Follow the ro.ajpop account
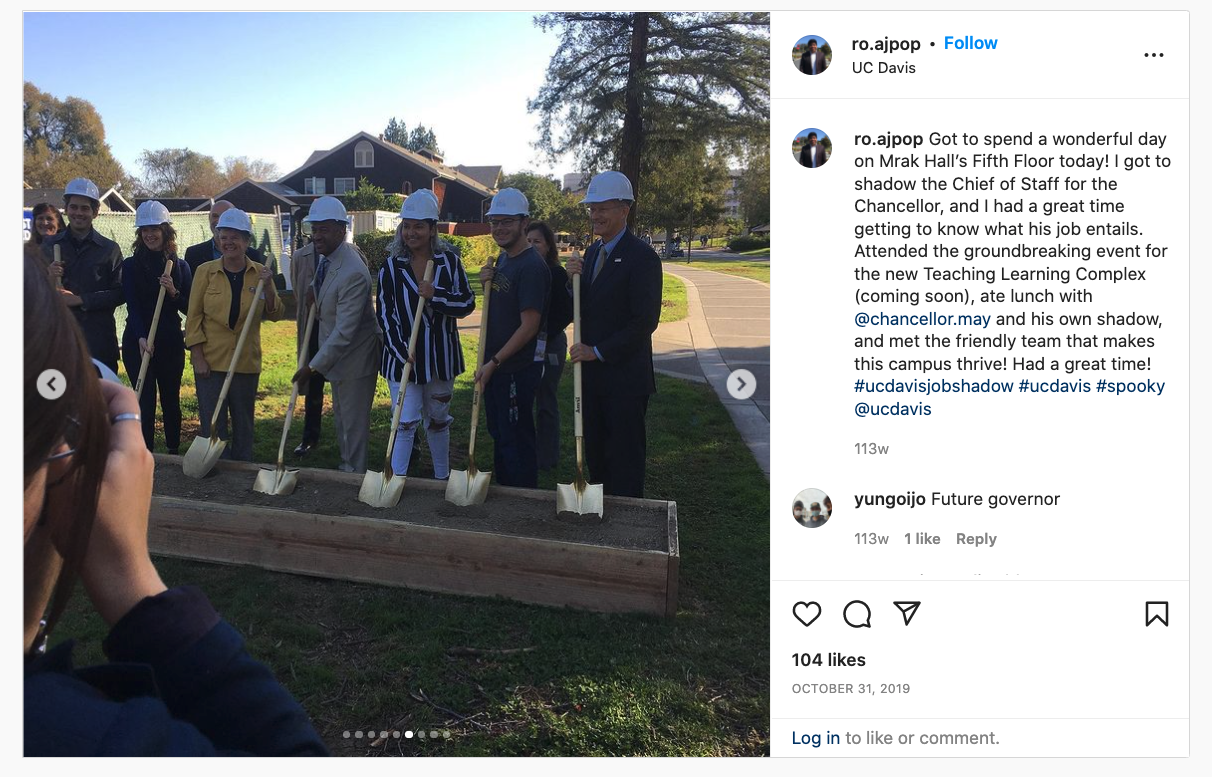Image resolution: width=1212 pixels, height=777 pixels. [971, 43]
